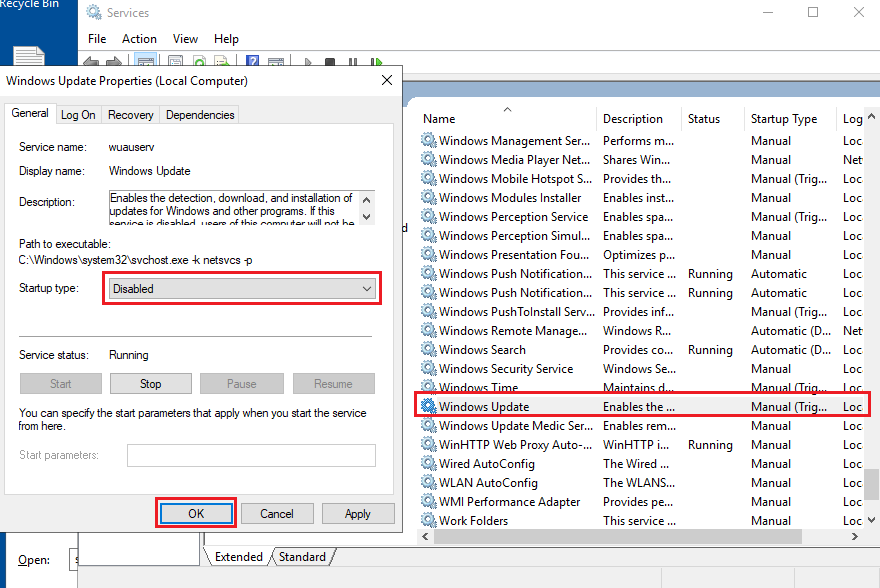The height and width of the screenshot is (588, 880).
Task: Click the Start Service play icon in toolbar
Action: [308, 61]
